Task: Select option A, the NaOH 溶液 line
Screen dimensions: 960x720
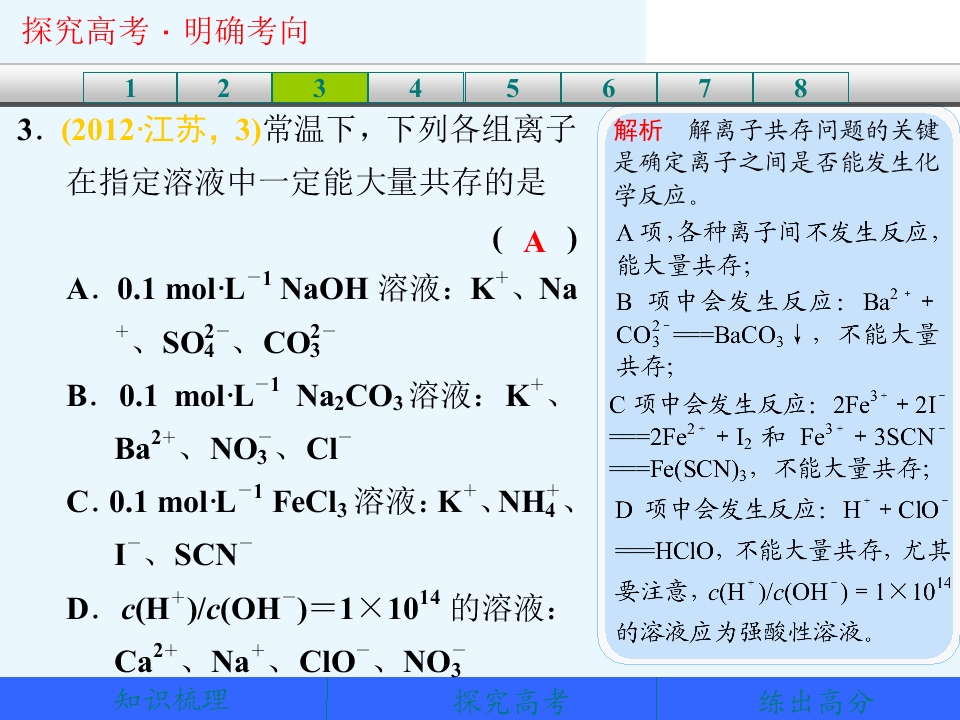Action: point(321,288)
